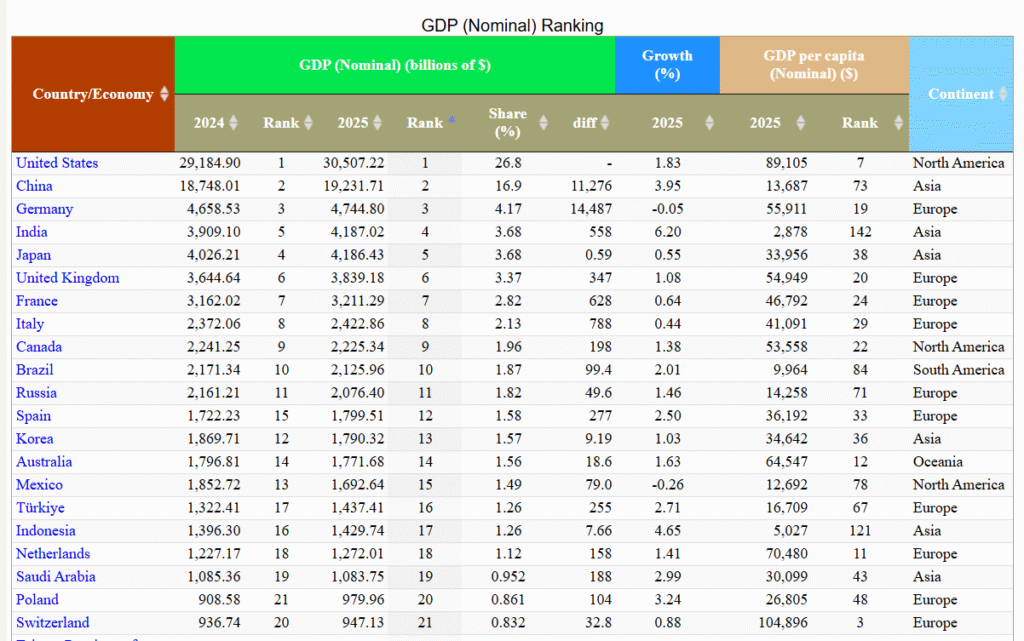Open the Russia country link

point(36,393)
